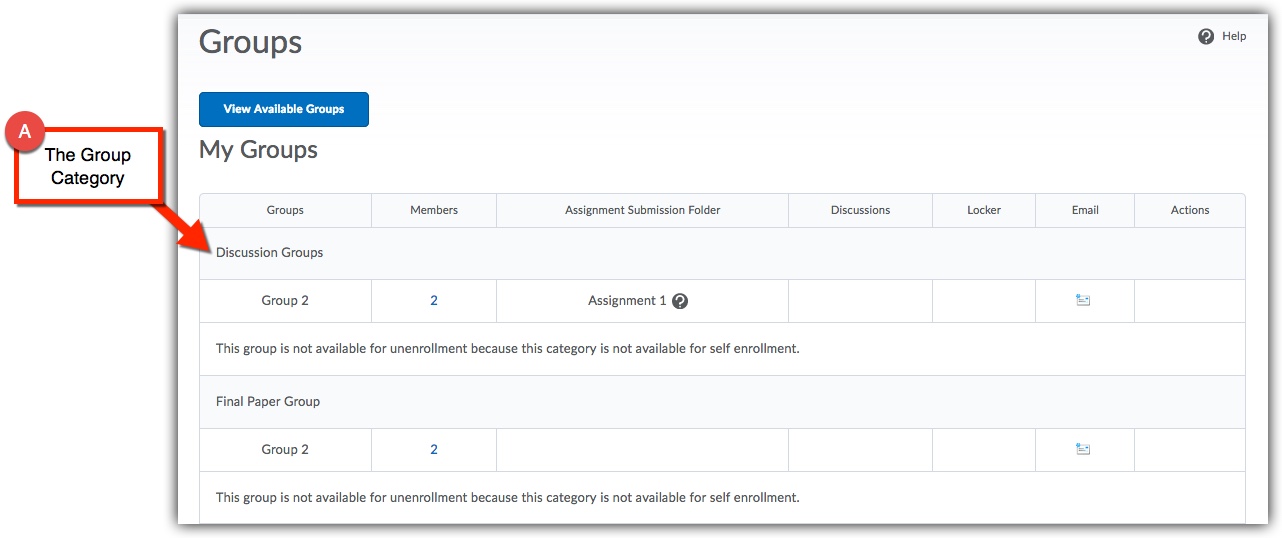Open members count link for Discussion Groups
Screen dimensions: 1282x538
(434, 301)
